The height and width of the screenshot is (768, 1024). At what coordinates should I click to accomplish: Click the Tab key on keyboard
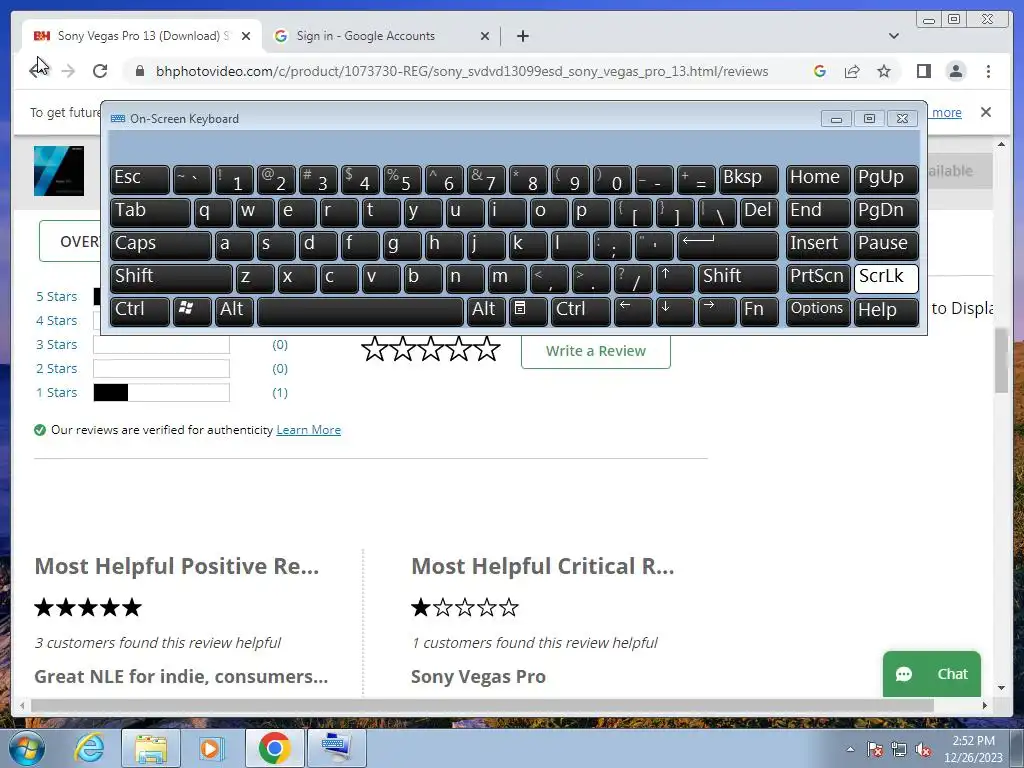click(x=150, y=212)
